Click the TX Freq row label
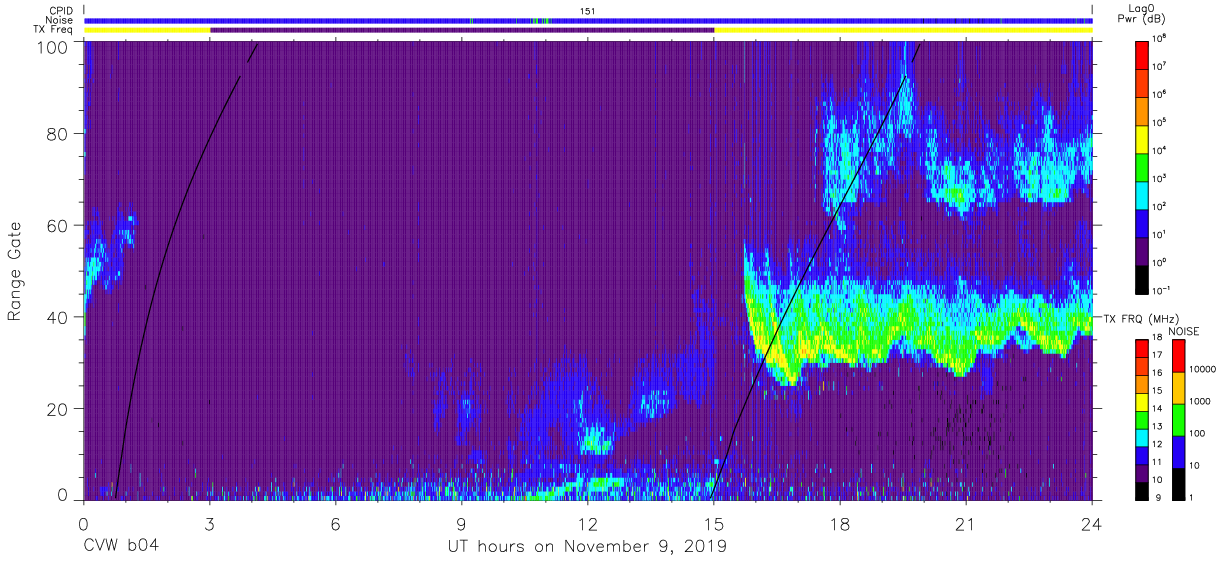The height and width of the screenshot is (567, 1228). pyautogui.click(x=51, y=30)
